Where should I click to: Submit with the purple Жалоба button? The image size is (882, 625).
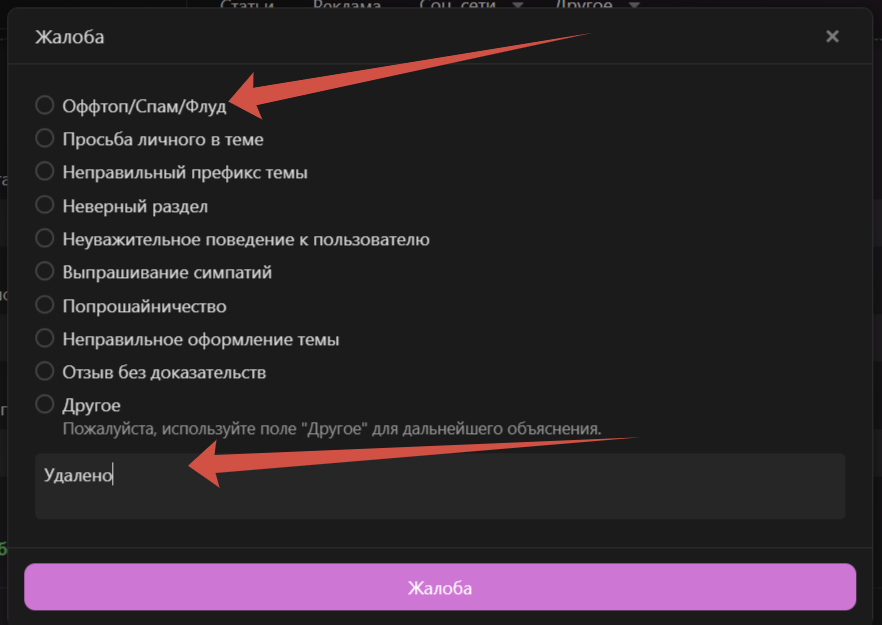(440, 587)
